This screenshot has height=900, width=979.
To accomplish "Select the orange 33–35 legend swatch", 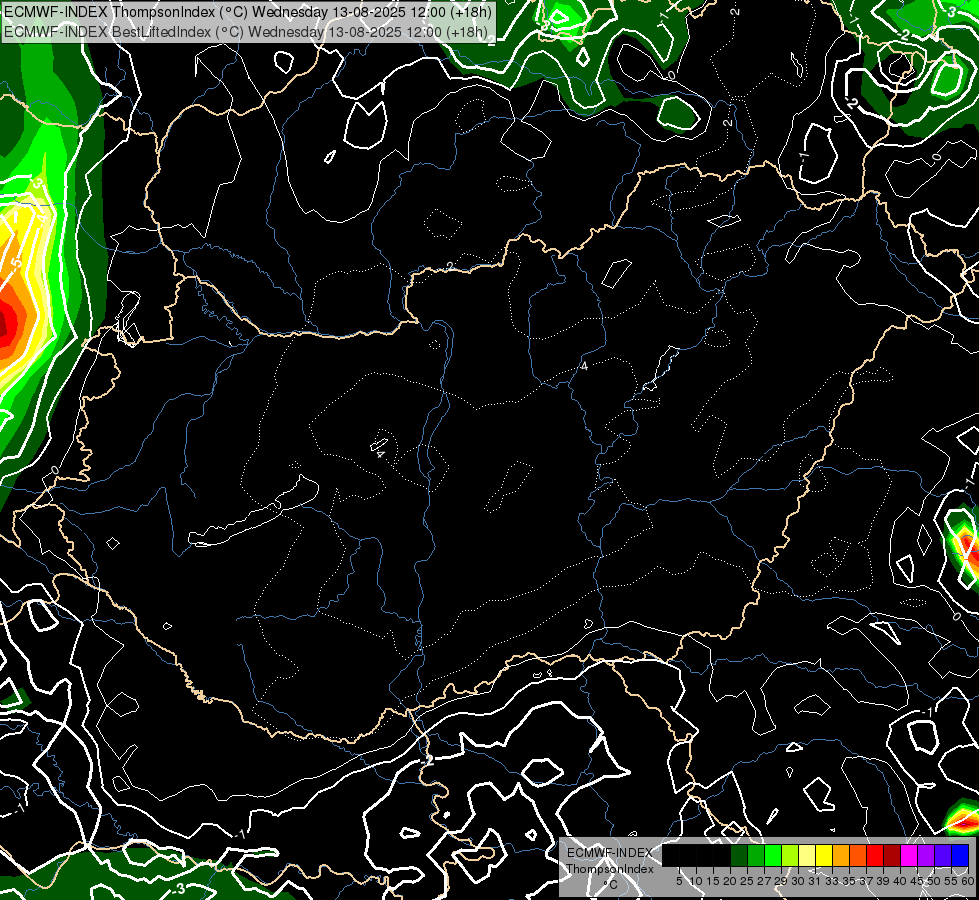I will [841, 855].
